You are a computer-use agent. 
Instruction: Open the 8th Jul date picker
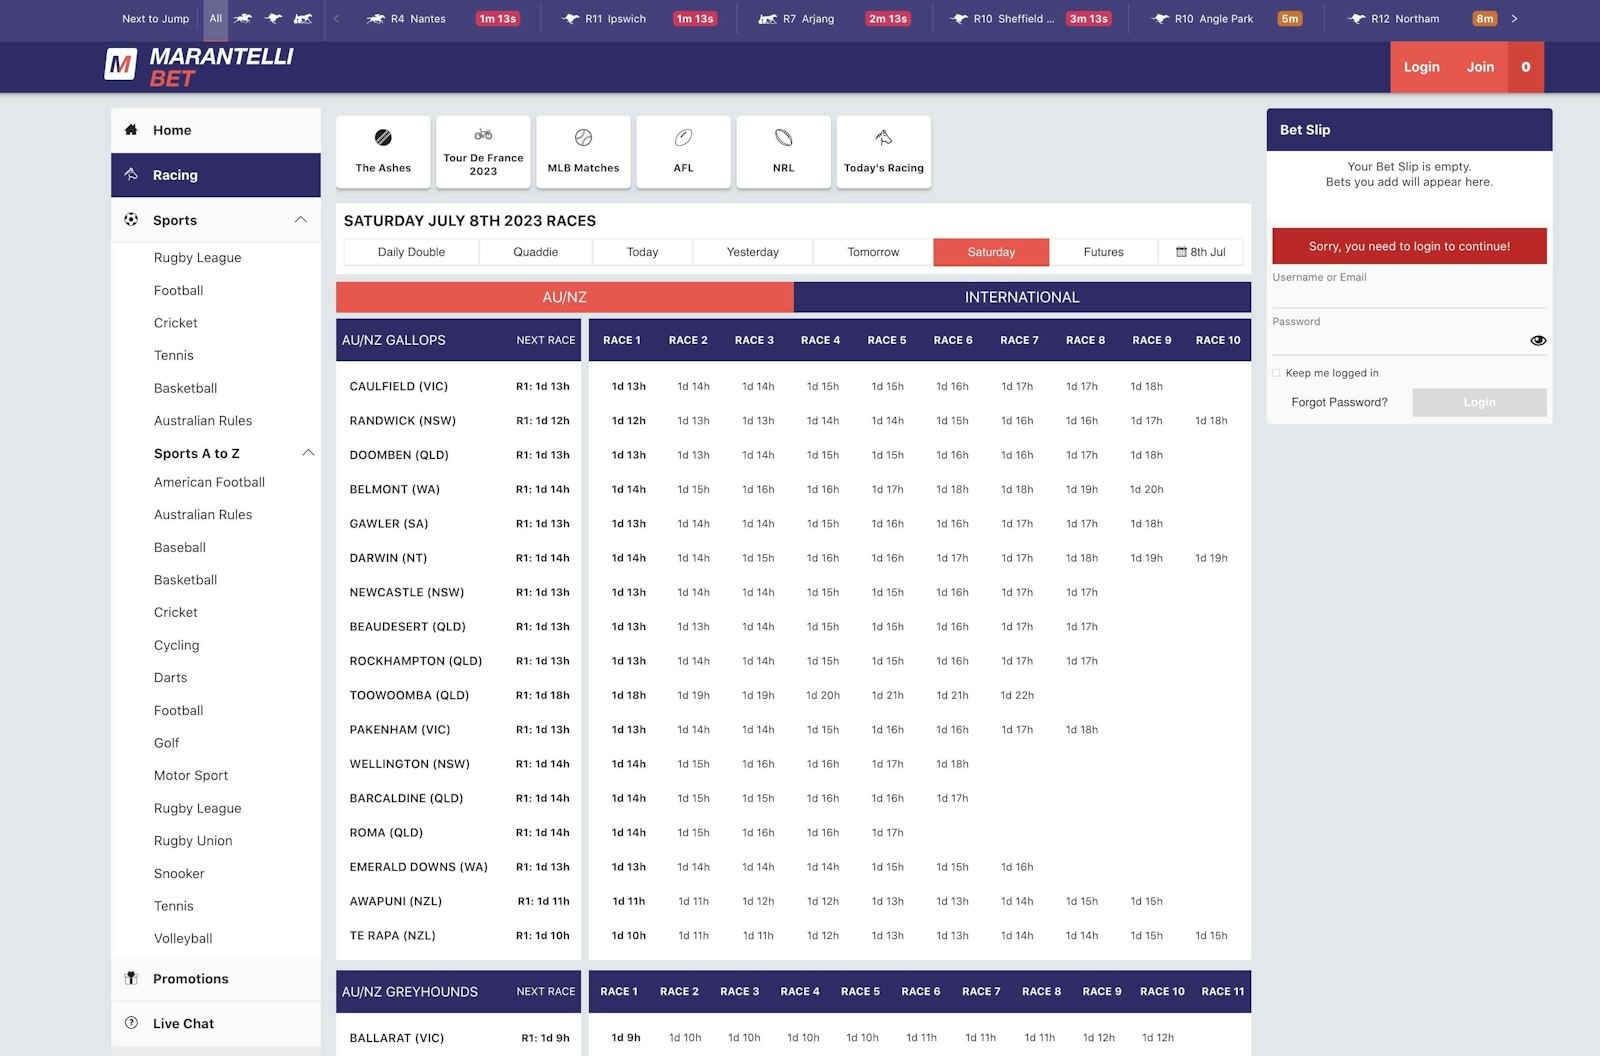[1200, 252]
